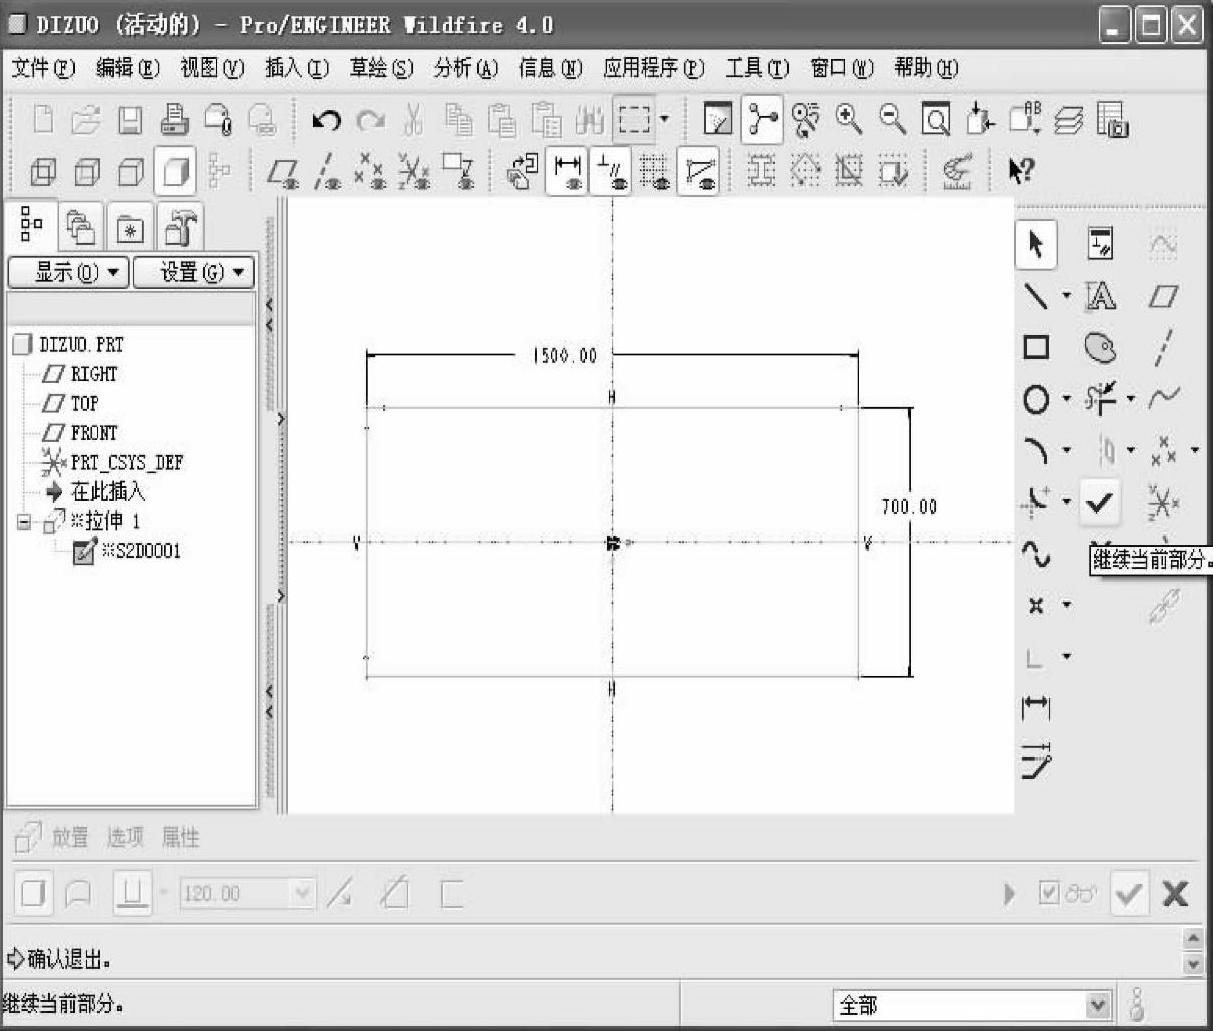Click the Refit view icon

click(936, 121)
